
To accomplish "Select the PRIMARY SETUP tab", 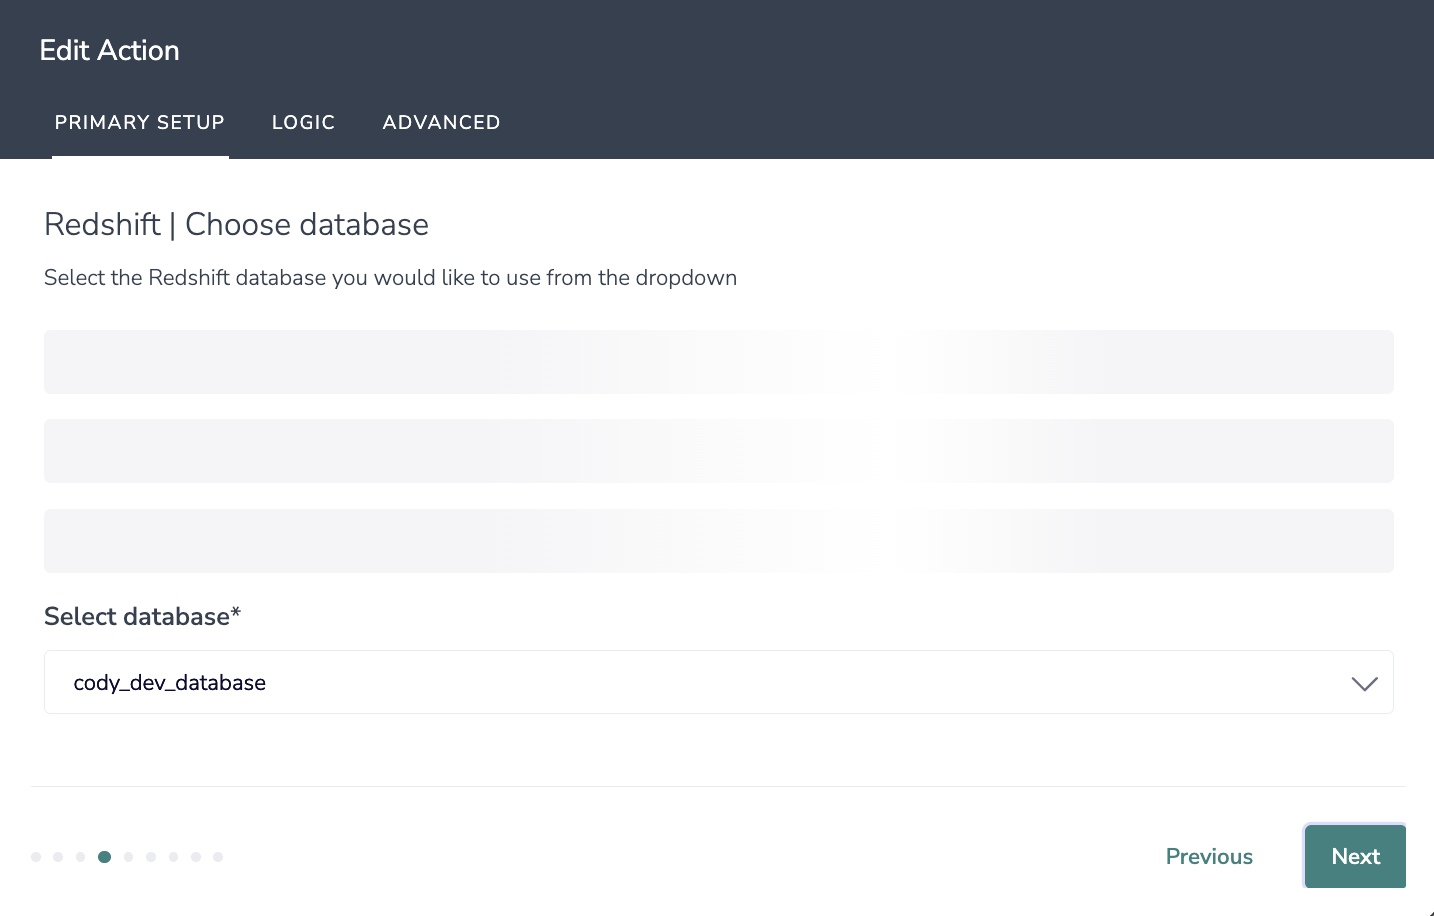I will 140,122.
